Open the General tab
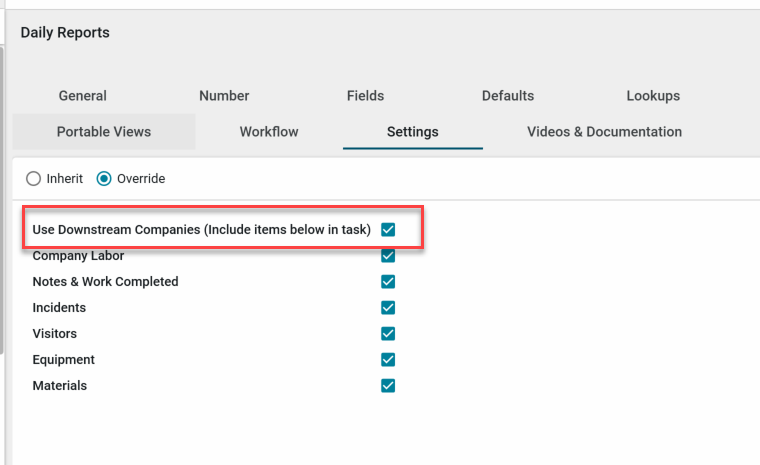Screen dimensions: 760x465 (83, 96)
